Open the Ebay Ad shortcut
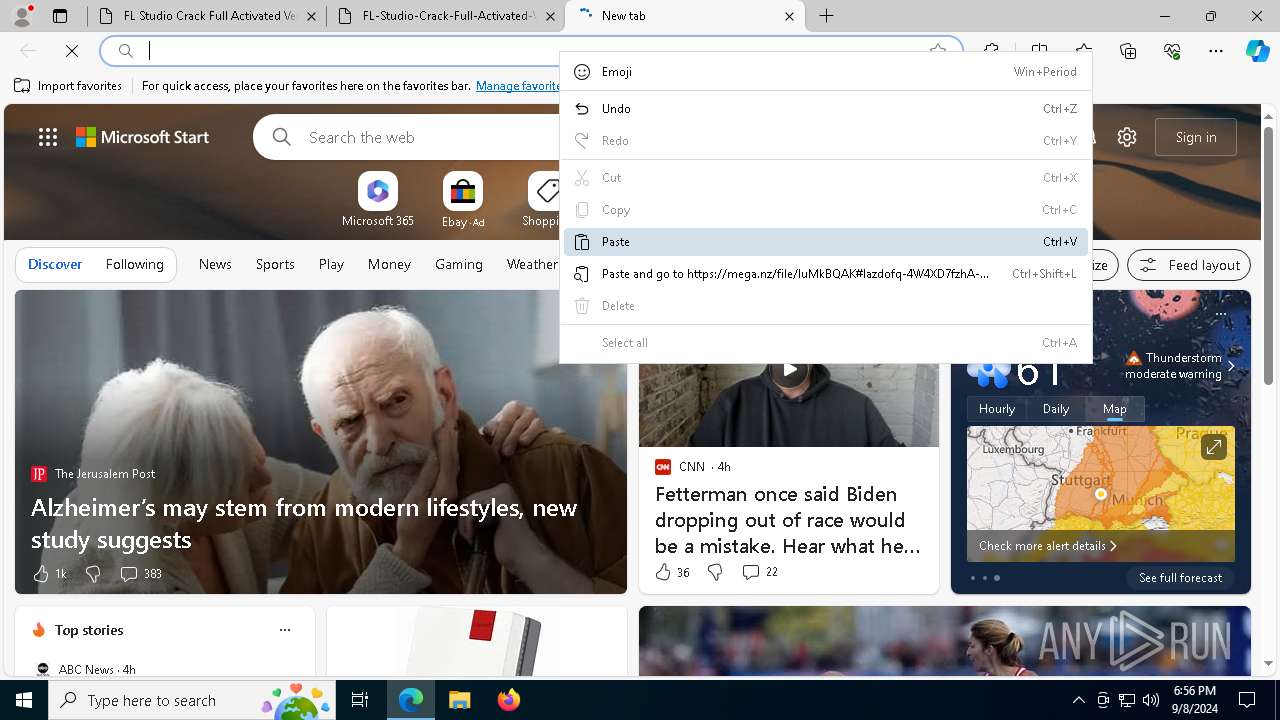Viewport: 1280px width, 720px height. tap(463, 199)
